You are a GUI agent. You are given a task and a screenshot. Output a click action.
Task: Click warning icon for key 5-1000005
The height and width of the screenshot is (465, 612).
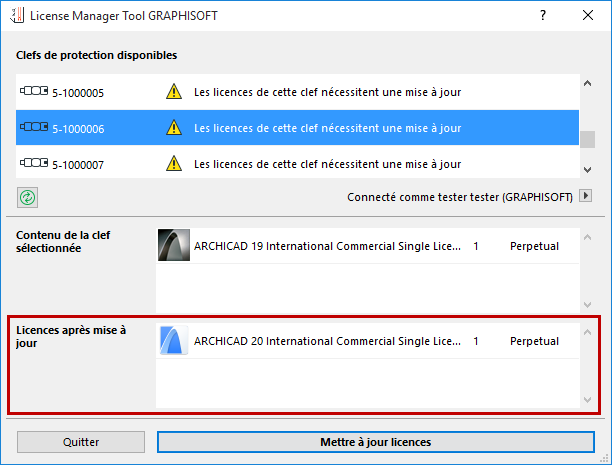(174, 92)
